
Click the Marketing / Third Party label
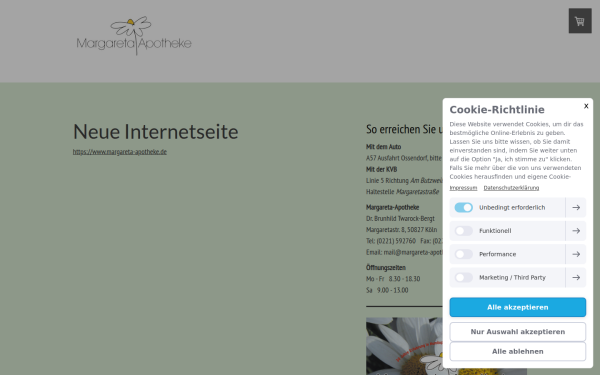point(512,277)
